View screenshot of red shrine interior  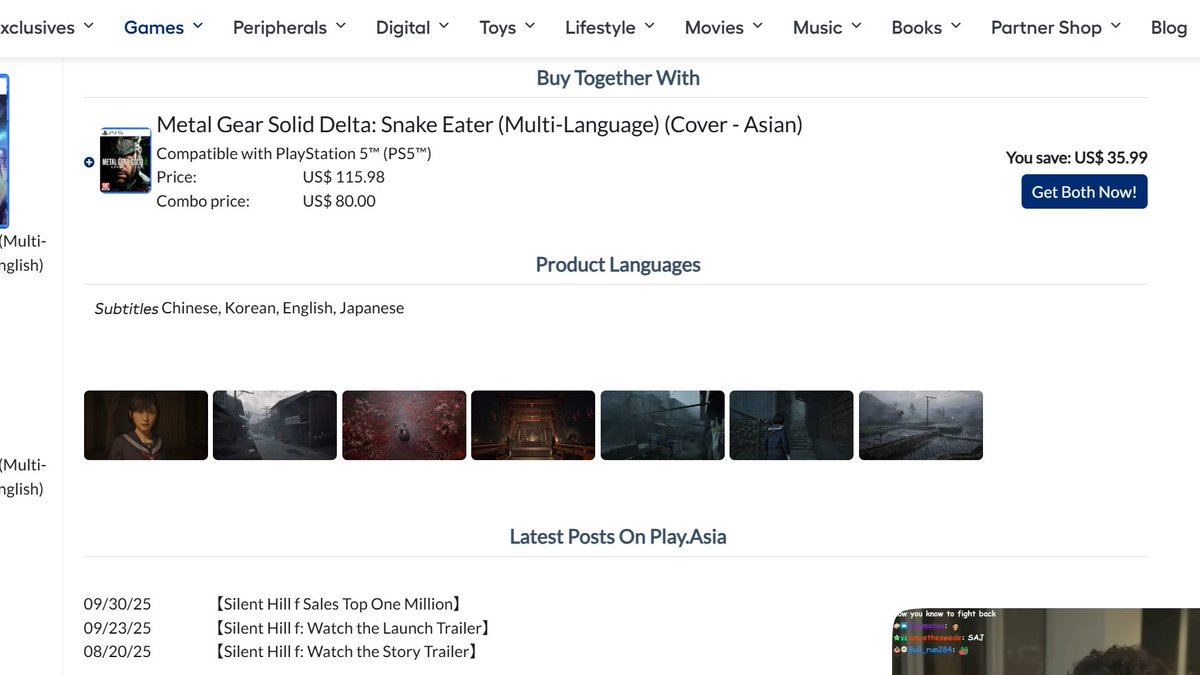(x=533, y=425)
